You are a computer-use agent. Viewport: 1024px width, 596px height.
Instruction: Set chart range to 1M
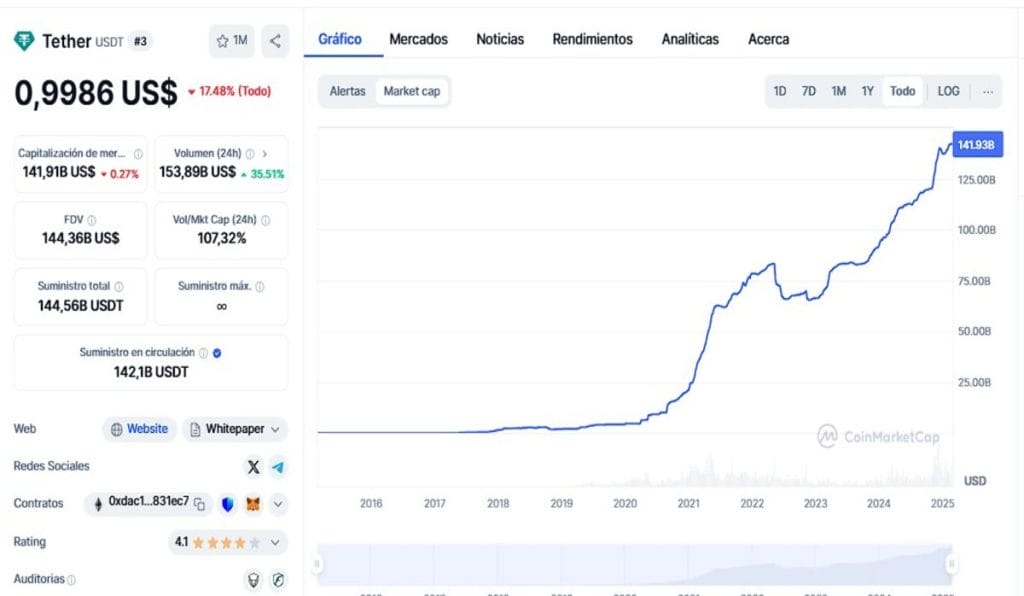click(x=839, y=91)
